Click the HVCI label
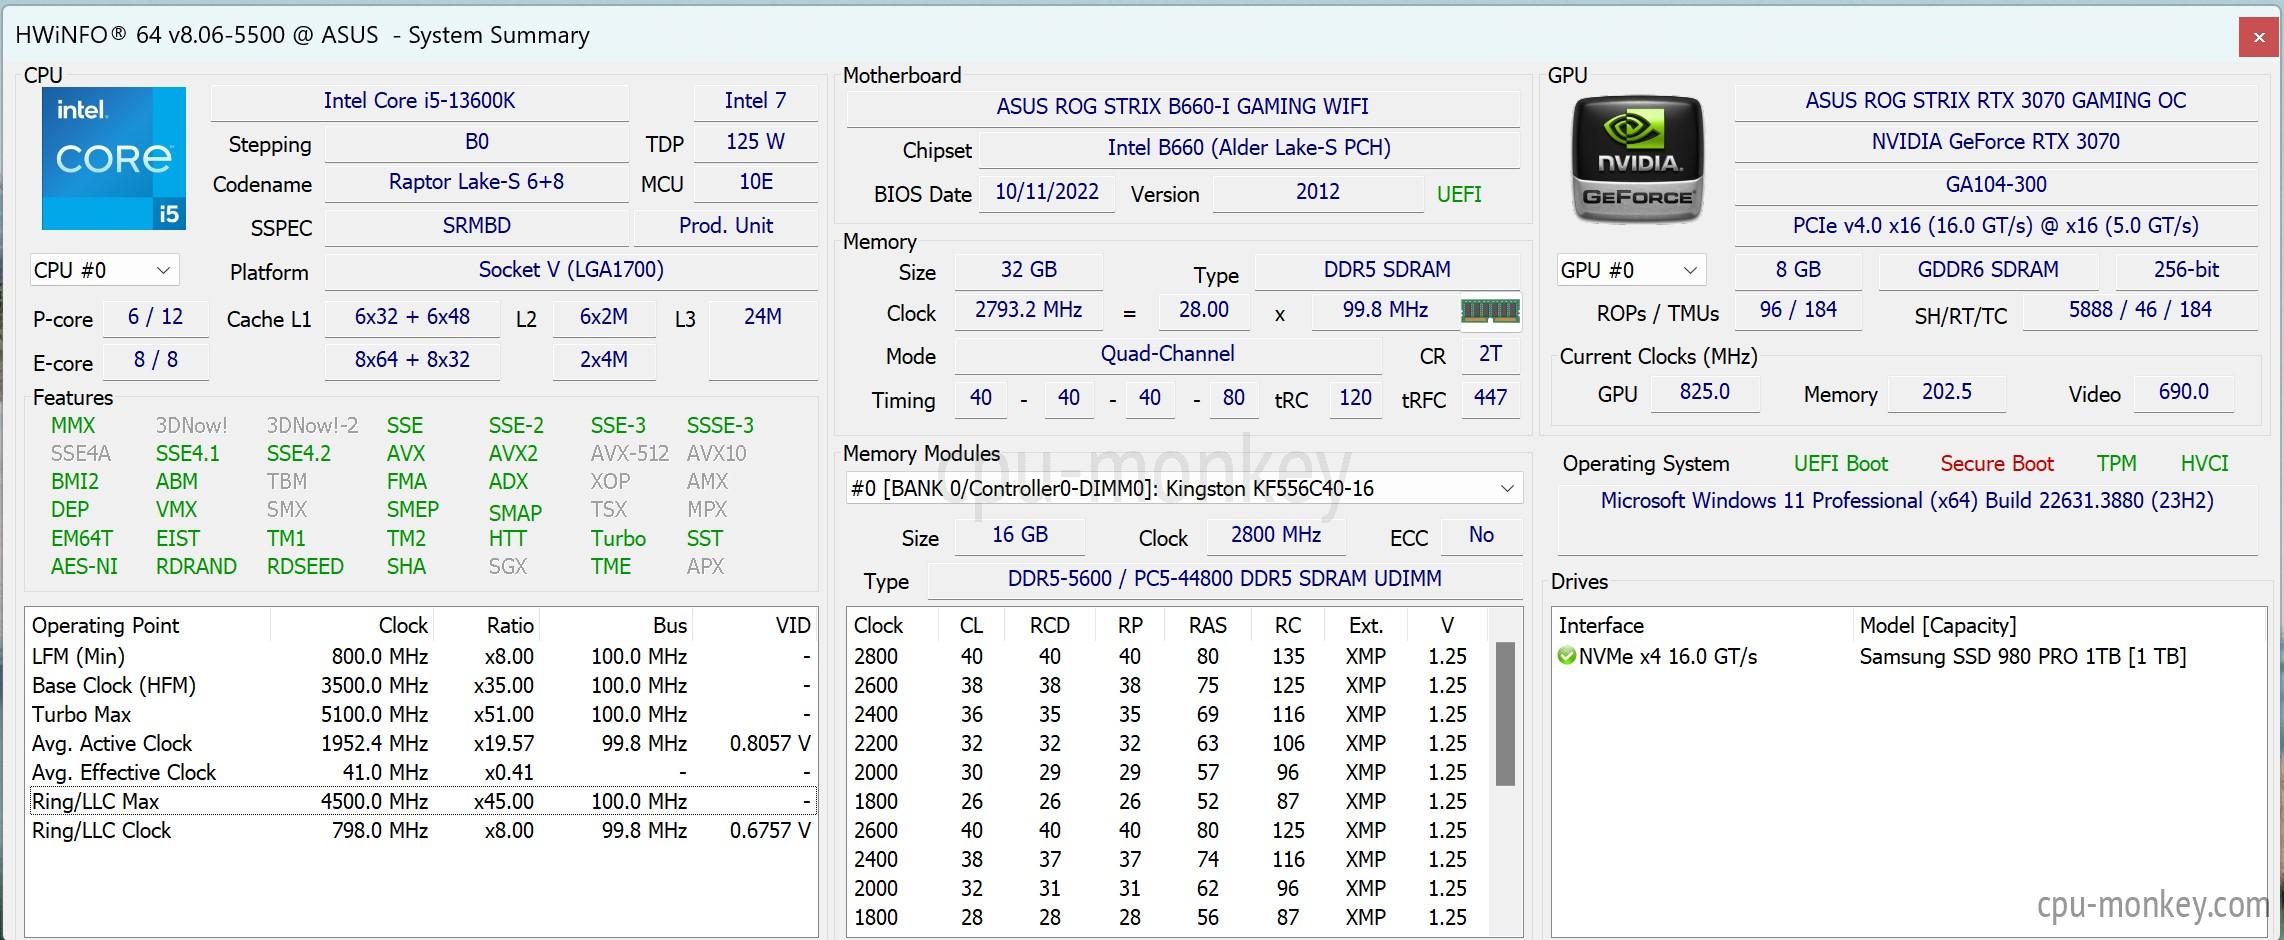 [2205, 464]
